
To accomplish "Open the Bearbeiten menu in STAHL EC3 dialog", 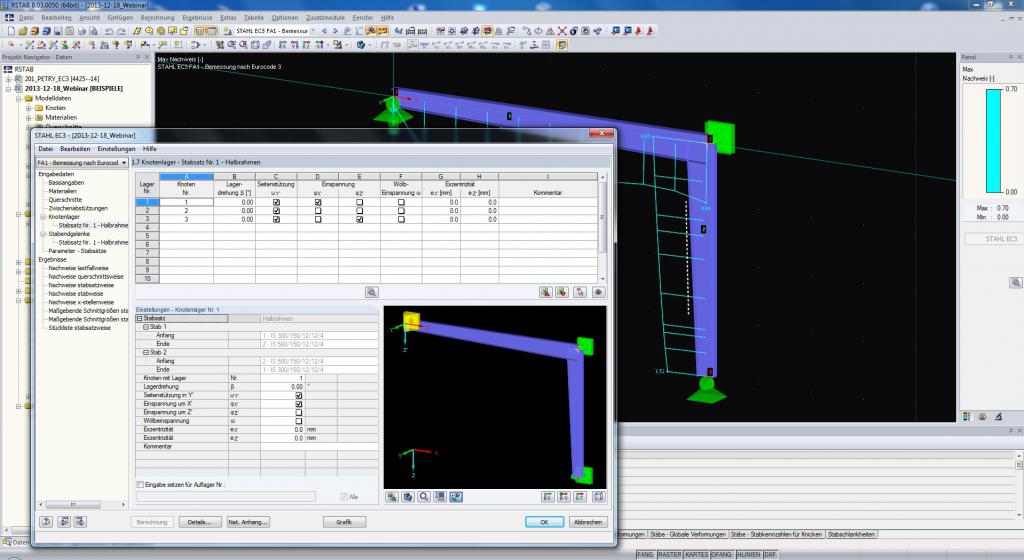I will (75, 149).
